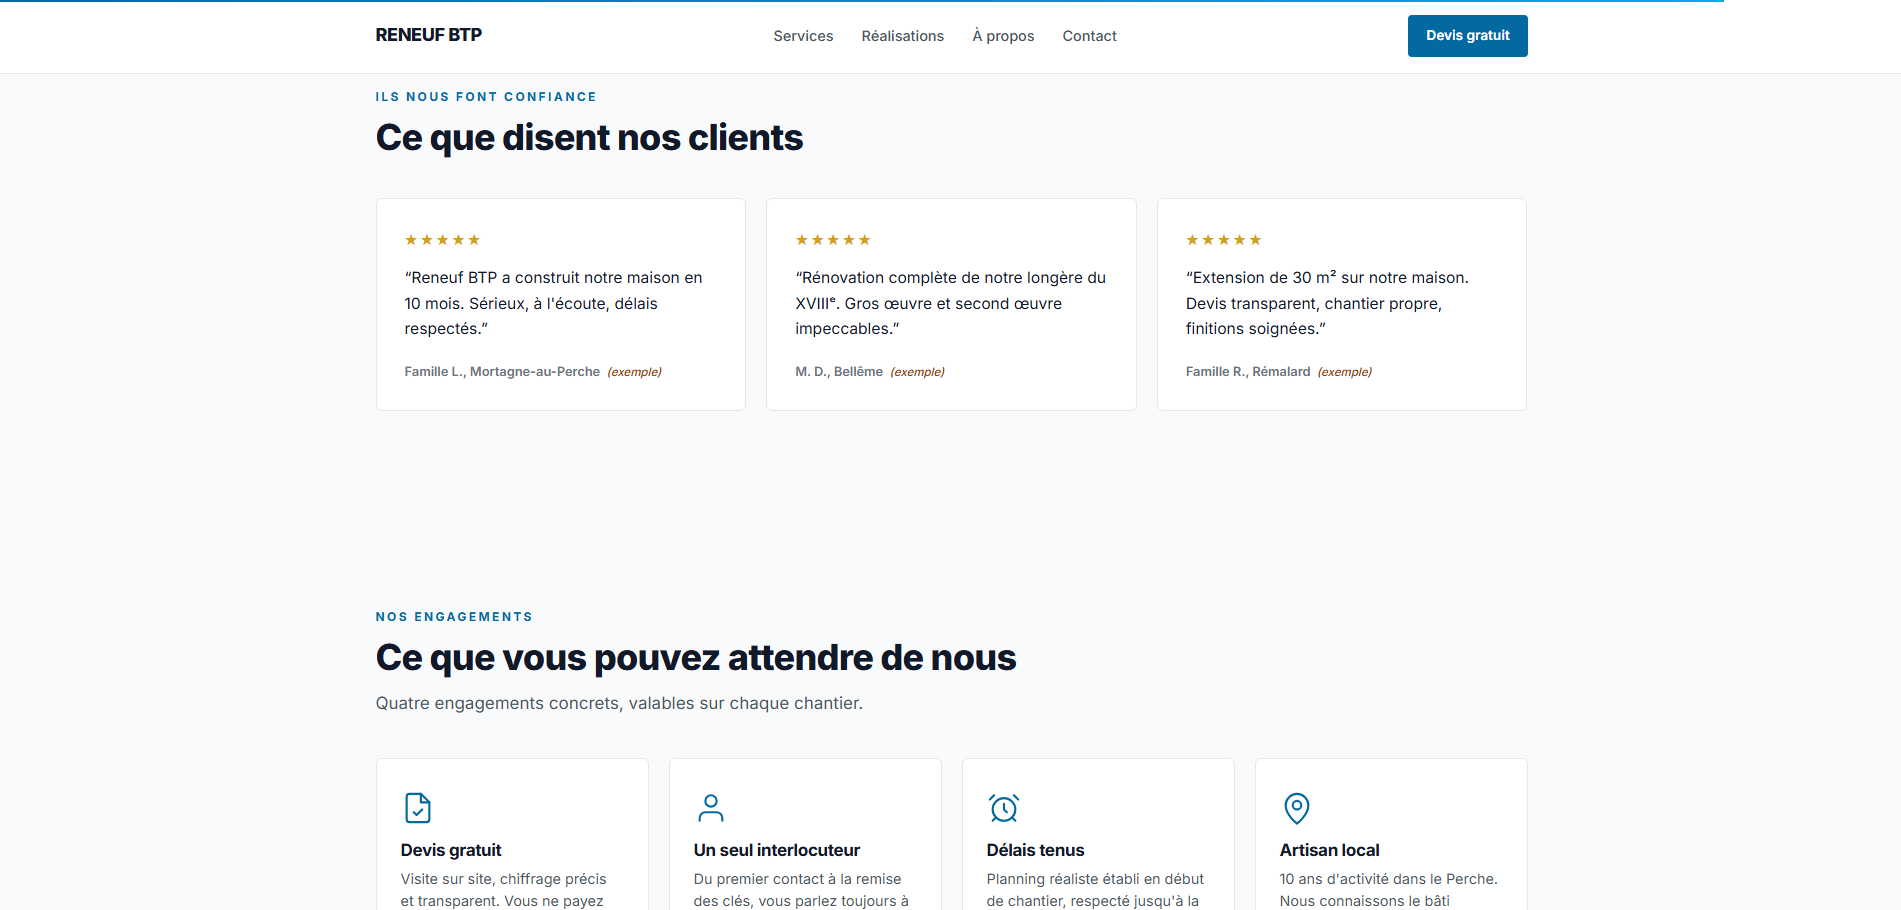Open the À propos nav link
Image resolution: width=1901 pixels, height=910 pixels.
1003,36
